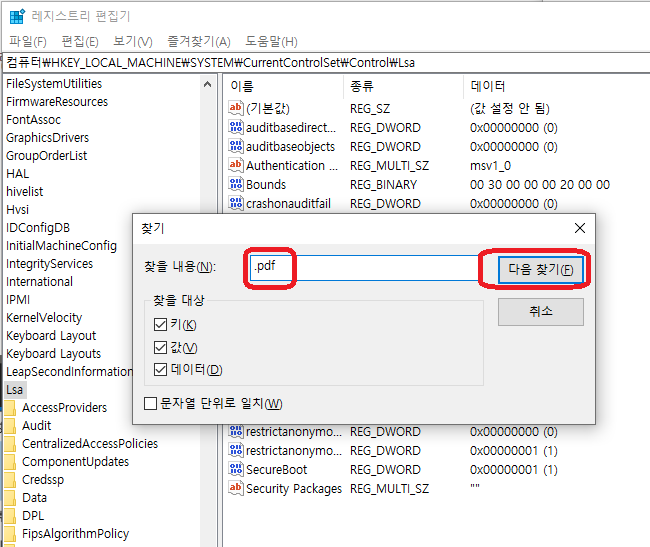Screen dimensions: 650x547
Task: Select the HAL key
Action: point(17,174)
